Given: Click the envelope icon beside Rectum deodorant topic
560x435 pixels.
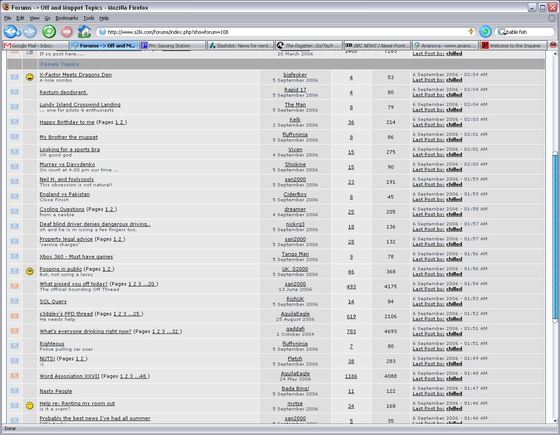Looking at the screenshot, I should 14,92.
